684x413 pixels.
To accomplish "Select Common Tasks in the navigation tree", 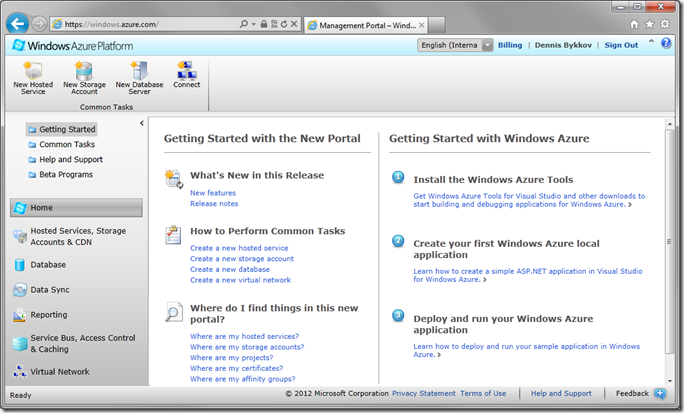I will [x=67, y=144].
